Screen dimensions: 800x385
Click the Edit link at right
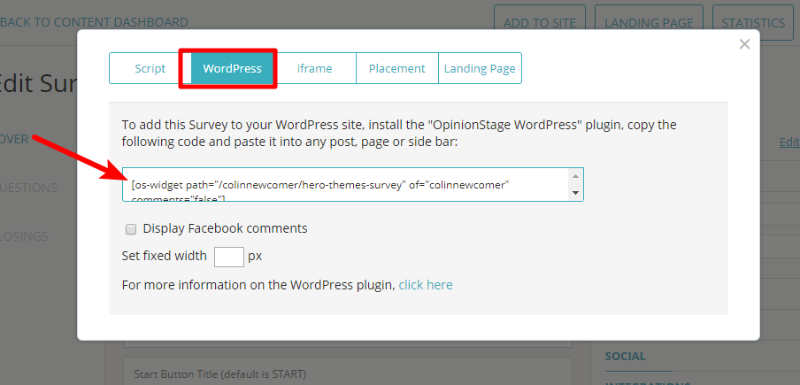coord(789,142)
